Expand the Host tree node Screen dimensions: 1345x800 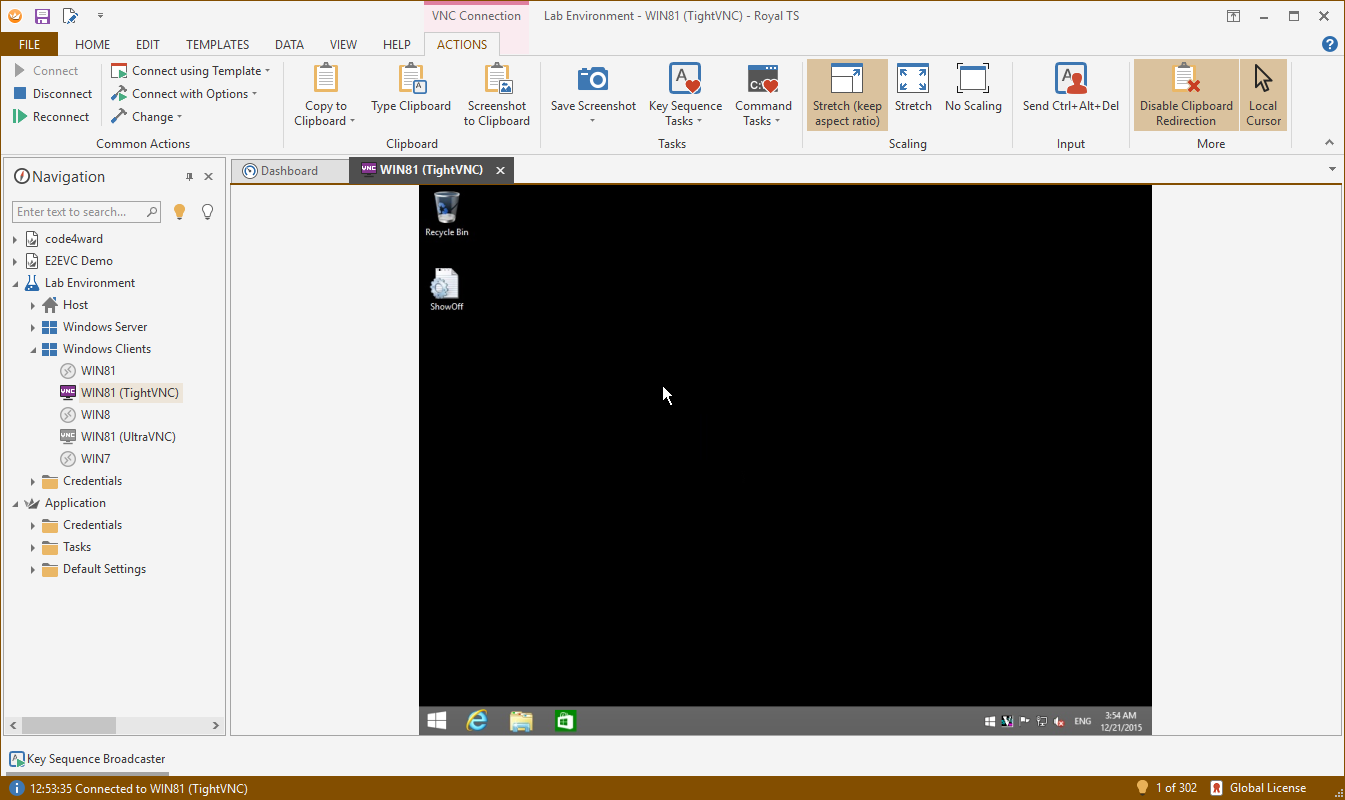(x=33, y=305)
